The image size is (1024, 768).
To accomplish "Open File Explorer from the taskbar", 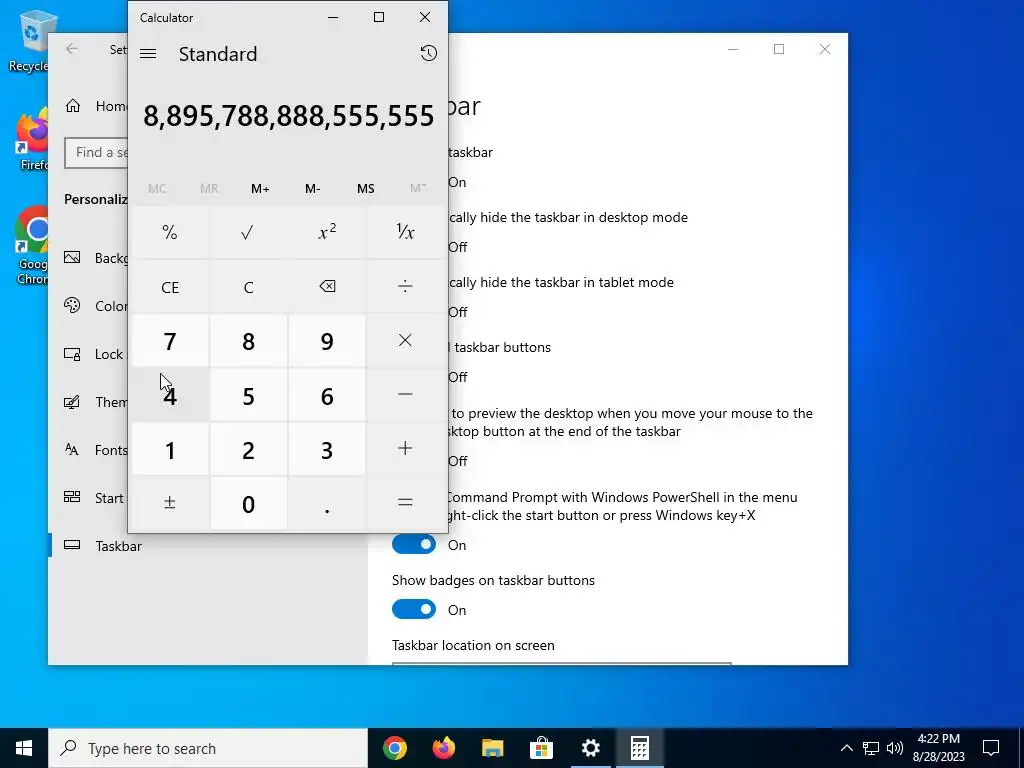I will point(493,748).
